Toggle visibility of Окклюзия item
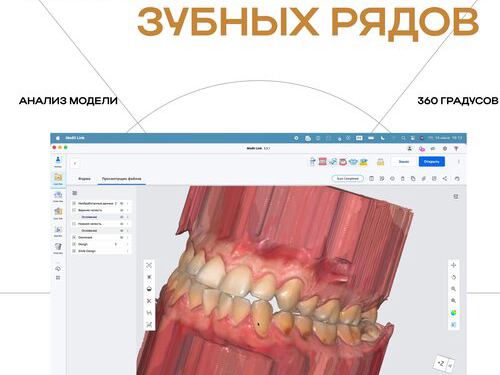The image size is (500, 375). [x=122, y=237]
